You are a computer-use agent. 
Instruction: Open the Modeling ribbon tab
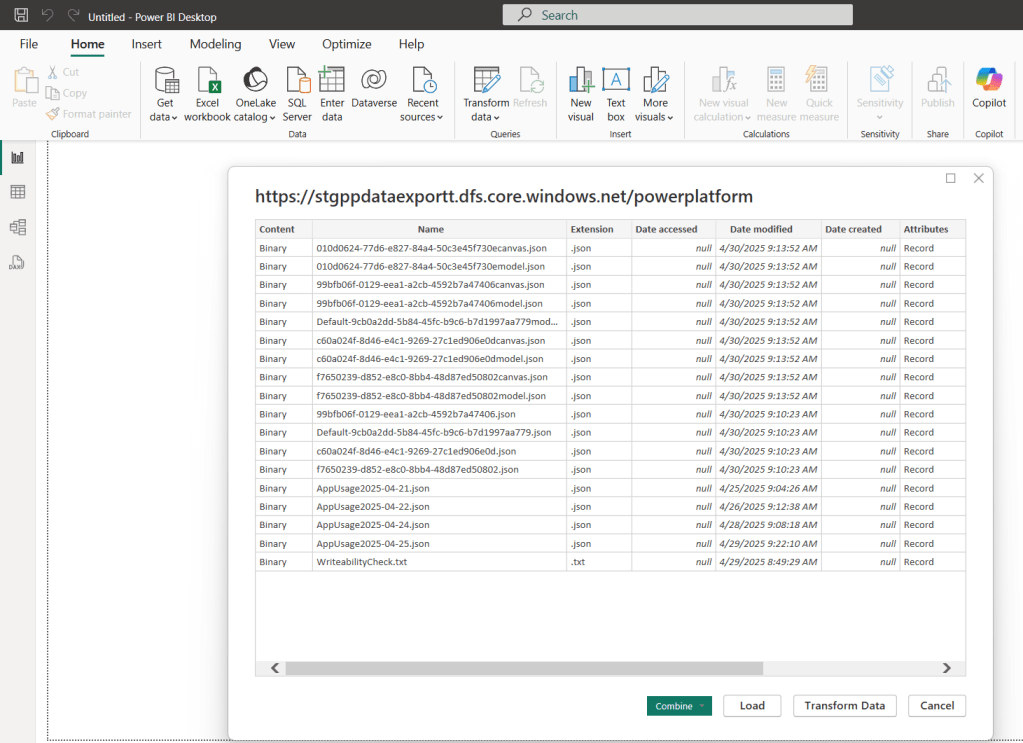pos(215,44)
